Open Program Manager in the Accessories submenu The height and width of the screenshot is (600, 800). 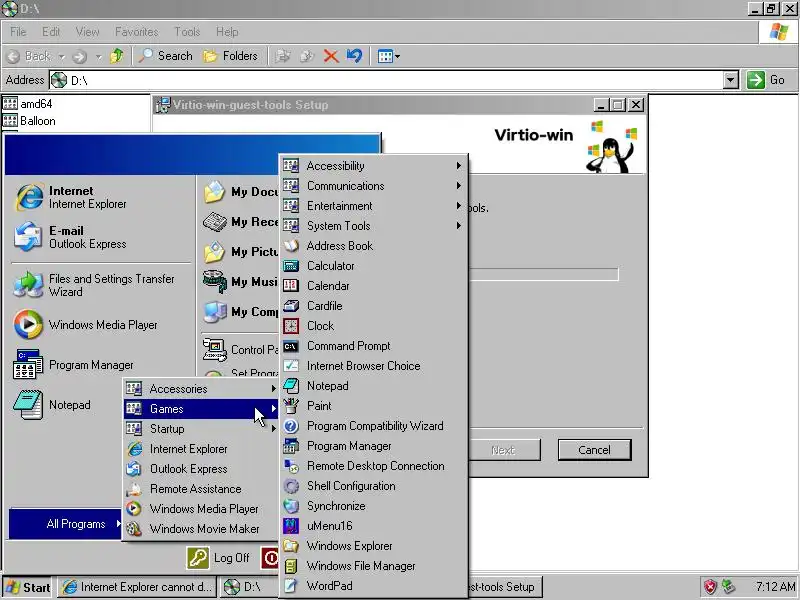click(373, 446)
